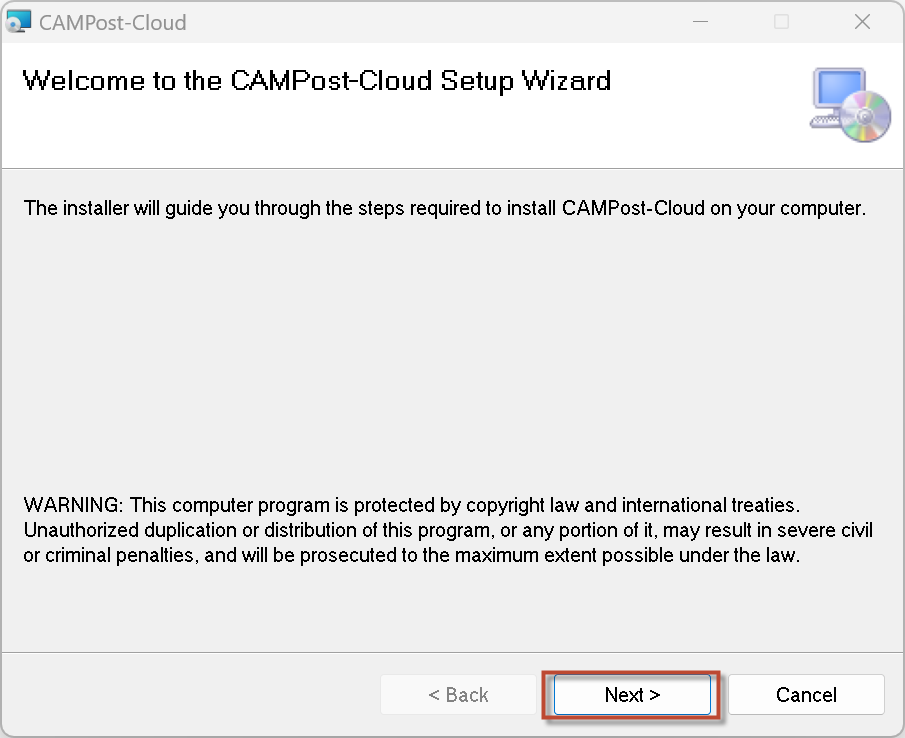This screenshot has width=905, height=738.
Task: Click the word Wizard in the heading
Action: point(566,81)
